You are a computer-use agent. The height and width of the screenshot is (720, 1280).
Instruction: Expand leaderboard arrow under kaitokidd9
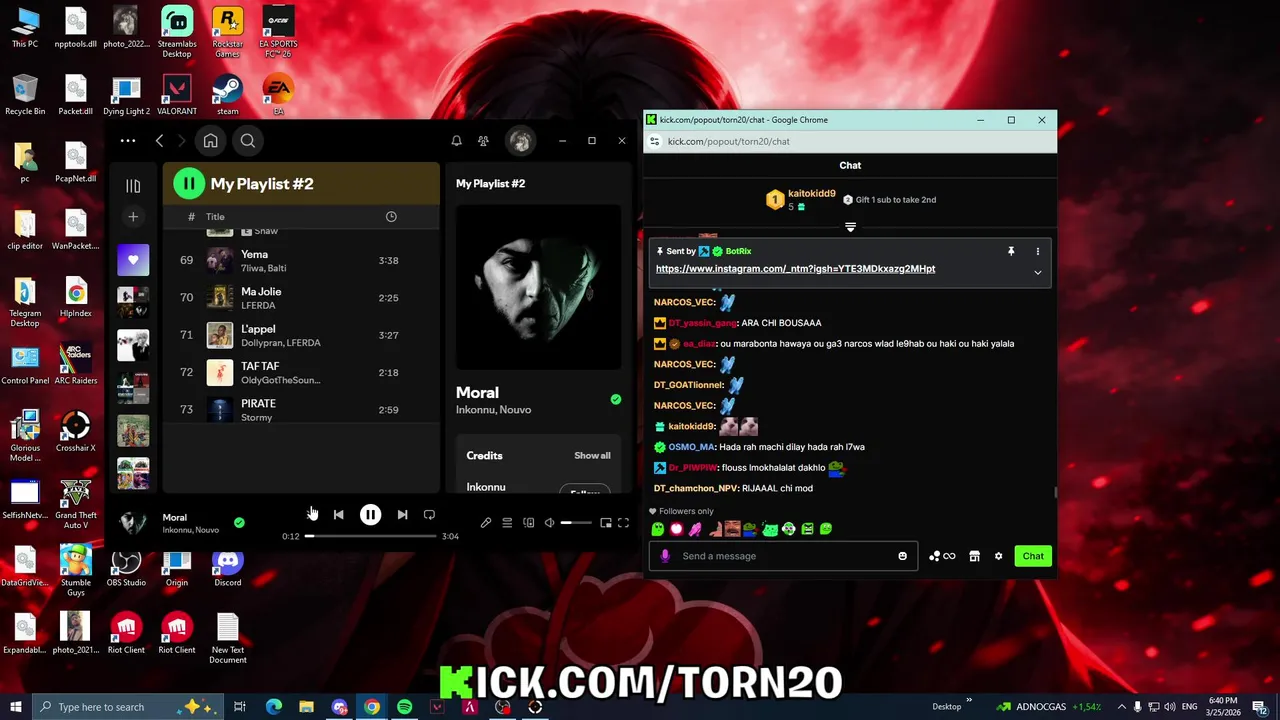(850, 227)
